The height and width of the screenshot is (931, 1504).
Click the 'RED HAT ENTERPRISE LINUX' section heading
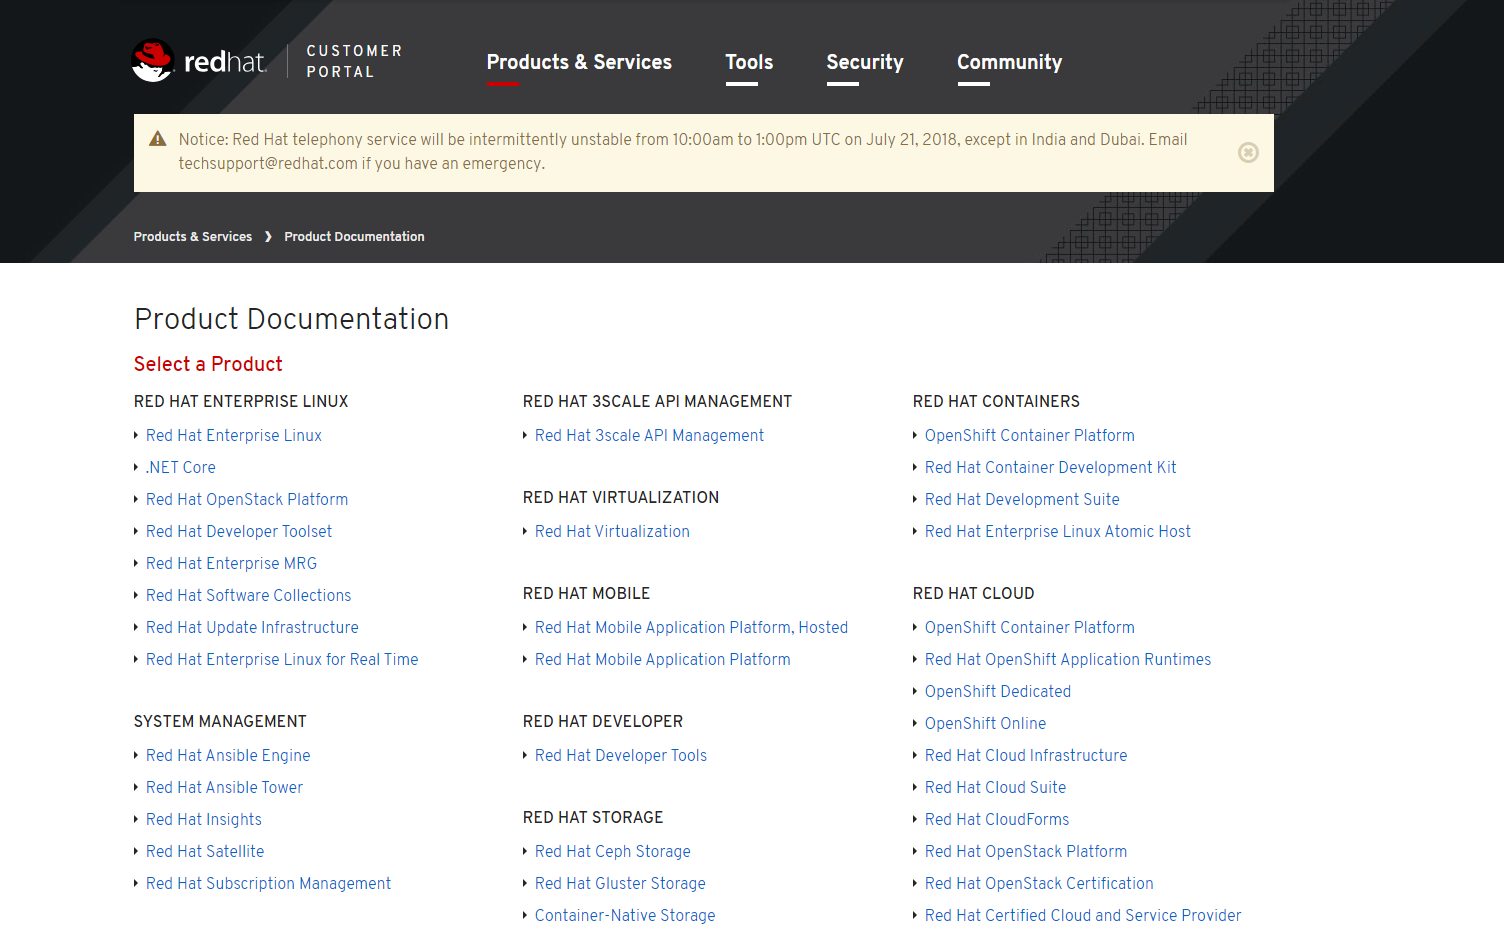[x=241, y=402]
